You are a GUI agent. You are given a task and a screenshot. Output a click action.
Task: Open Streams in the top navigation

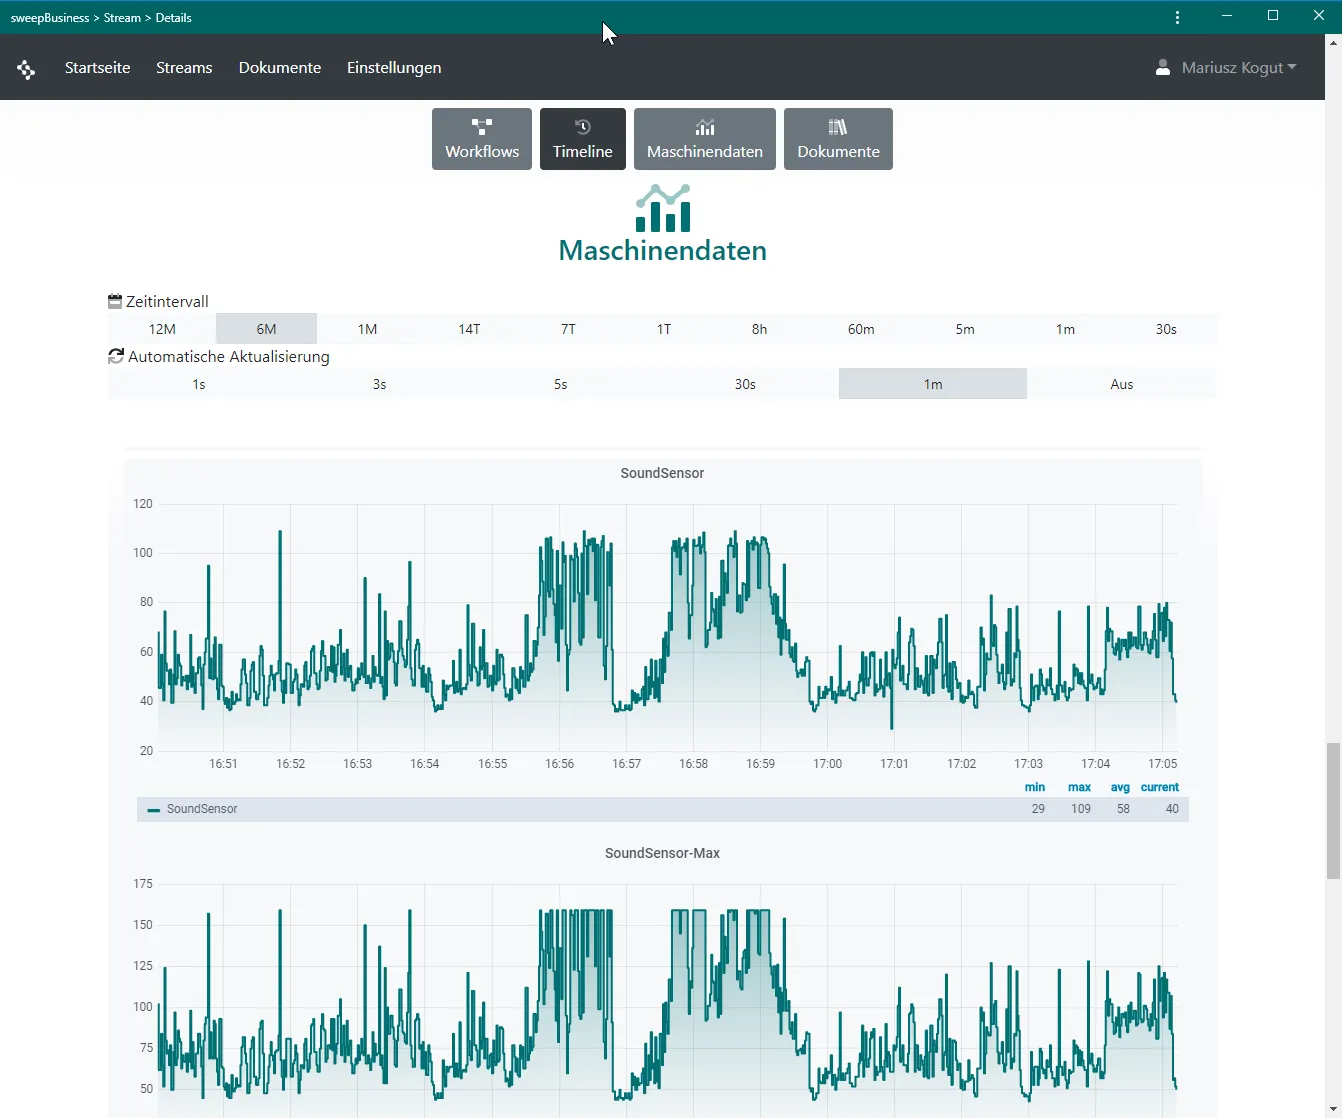184,68
